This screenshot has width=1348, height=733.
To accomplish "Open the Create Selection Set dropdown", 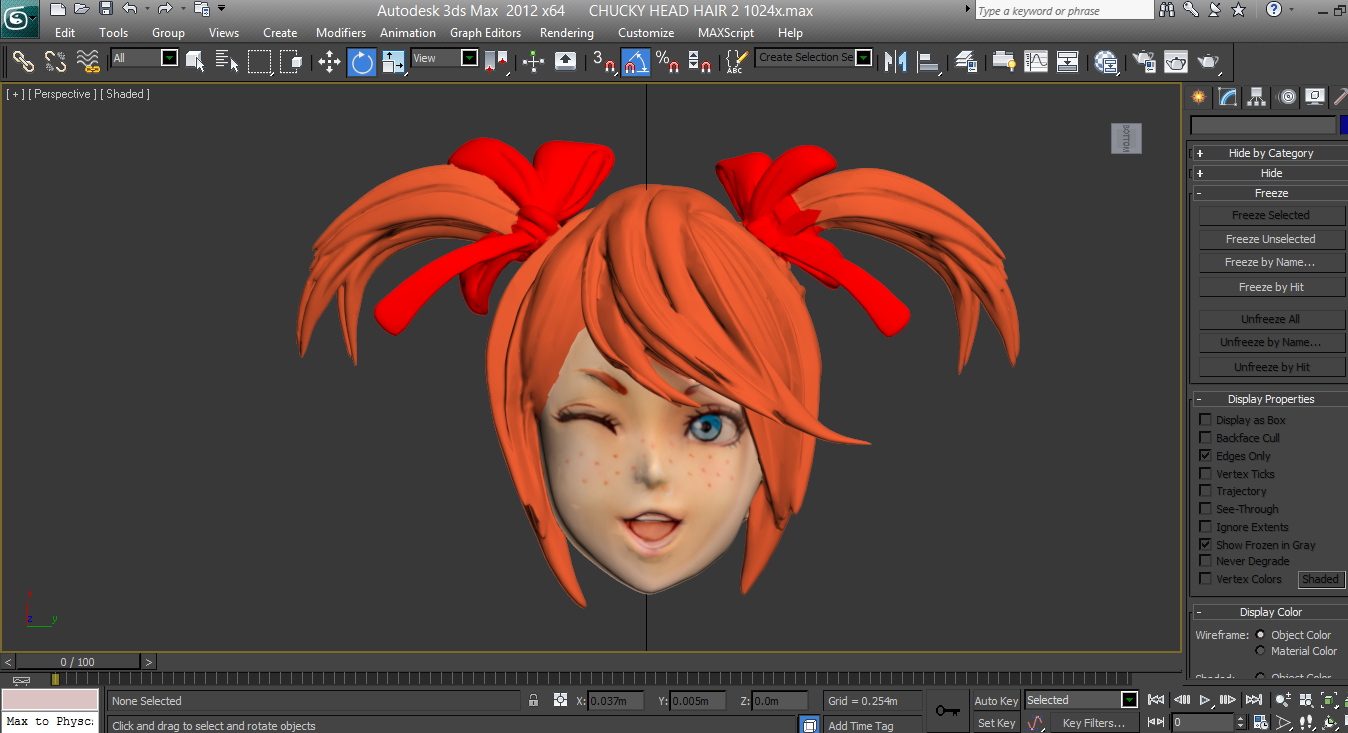I will (863, 58).
